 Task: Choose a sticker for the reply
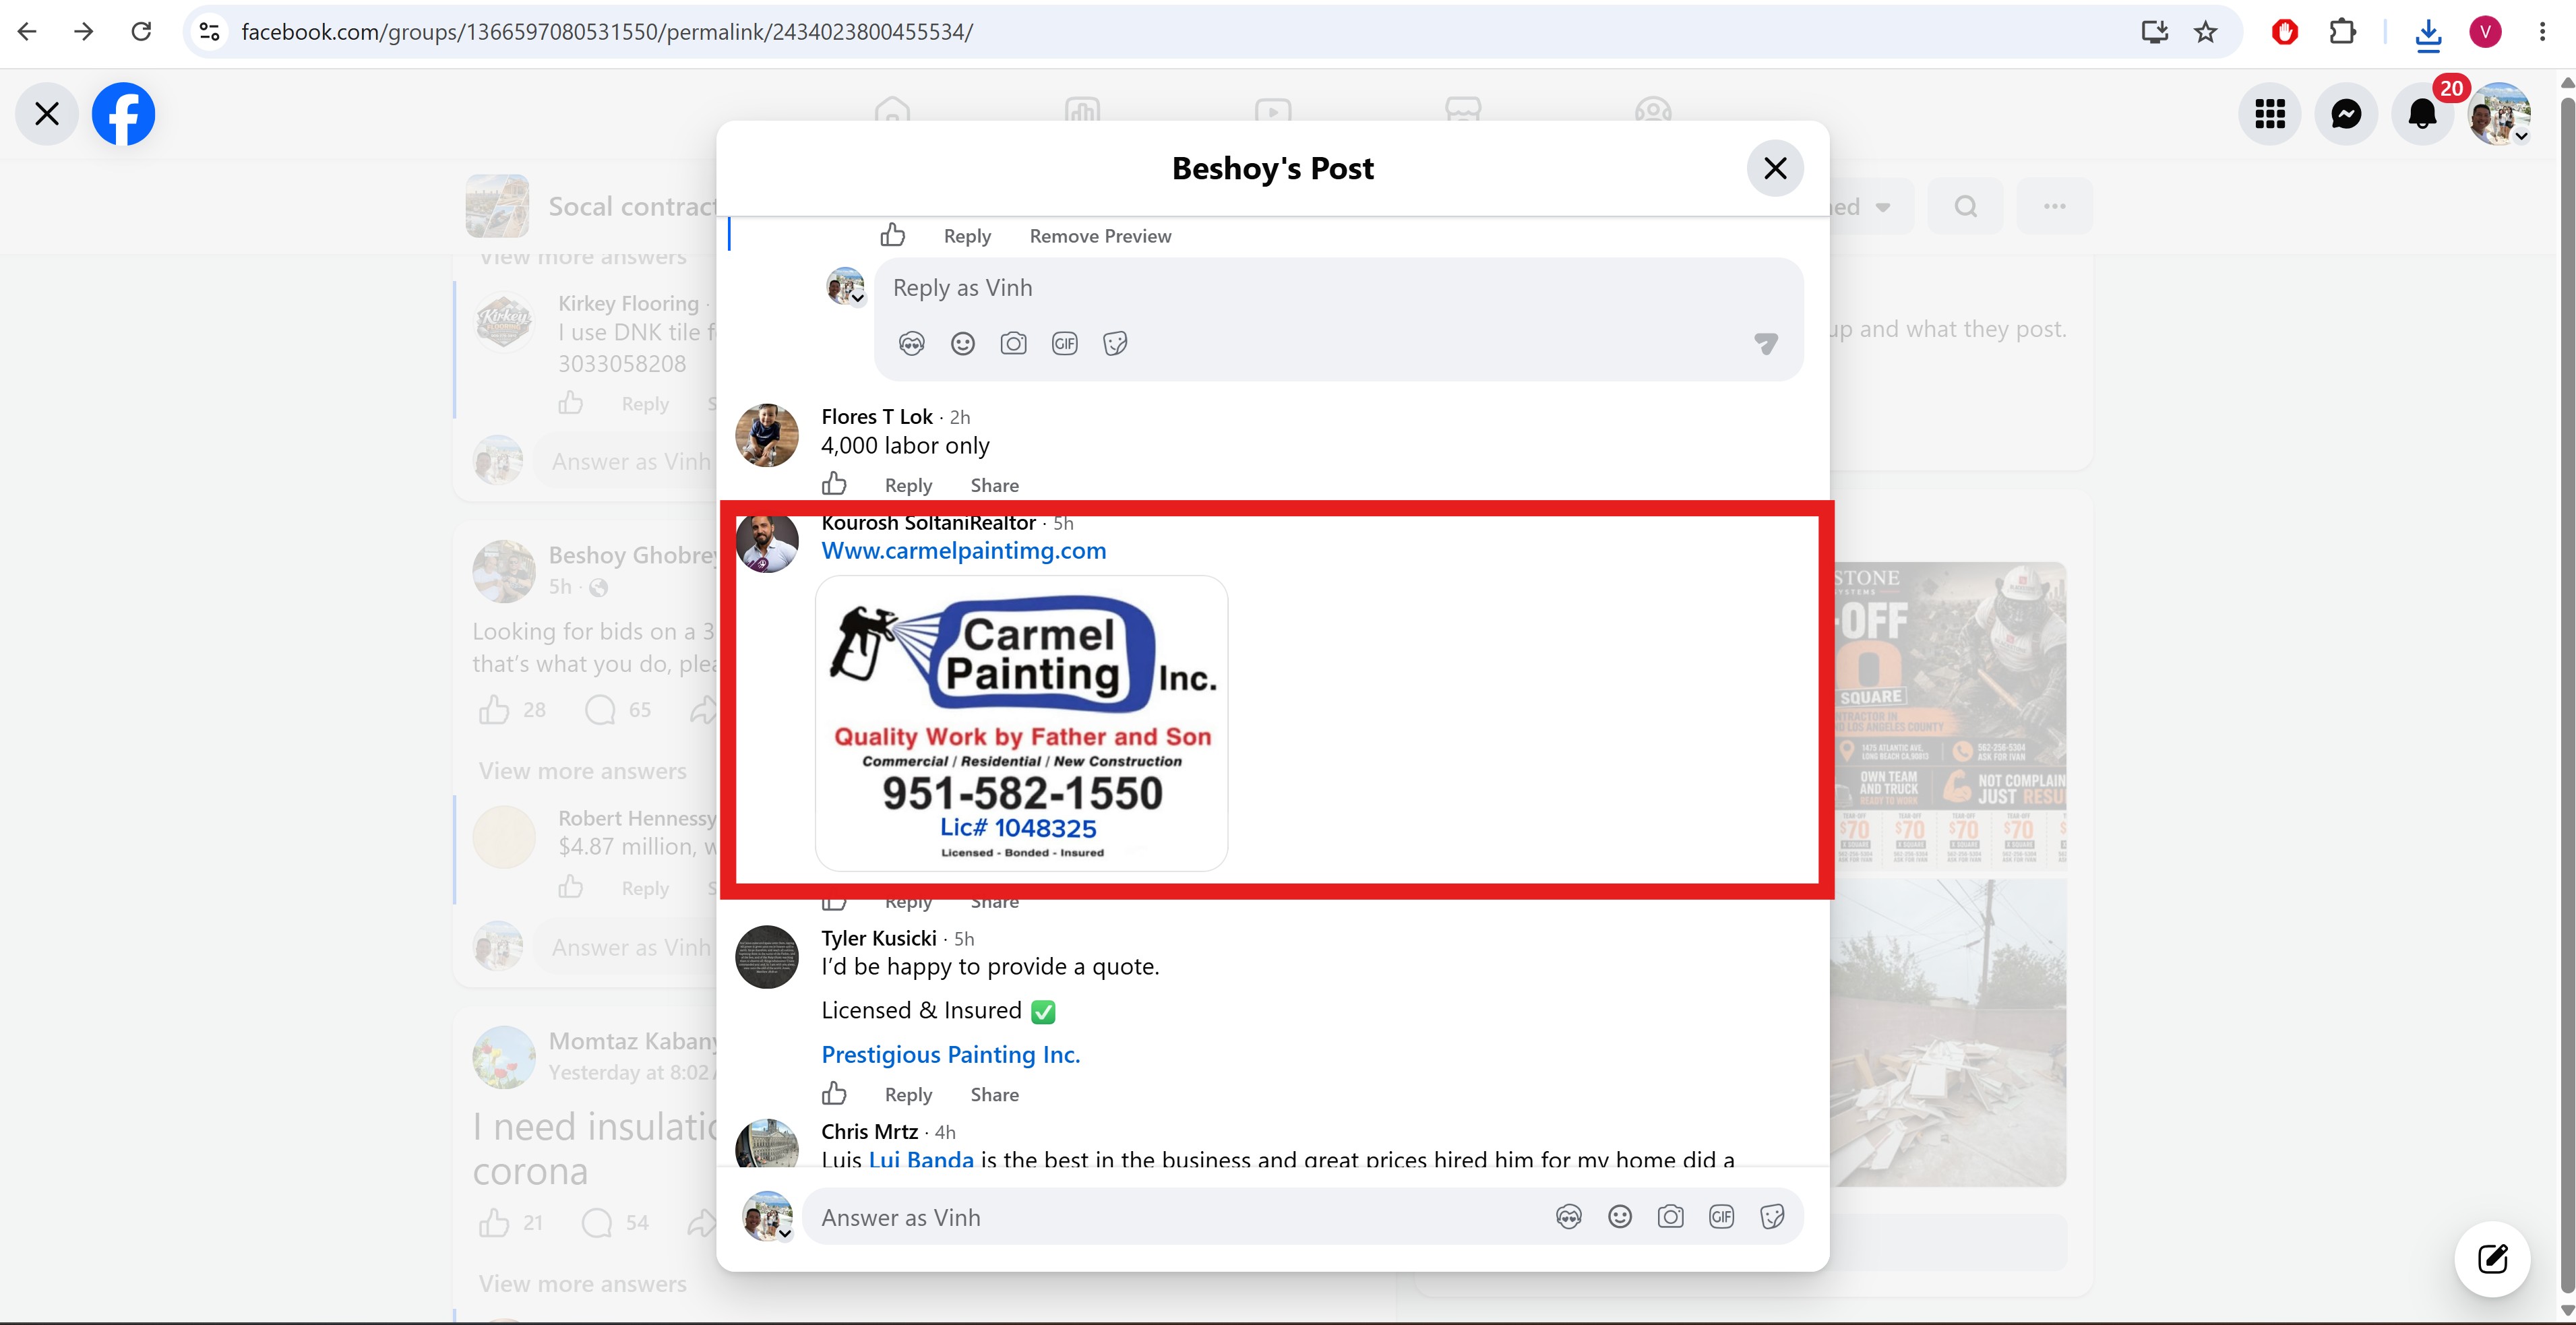click(x=1116, y=344)
